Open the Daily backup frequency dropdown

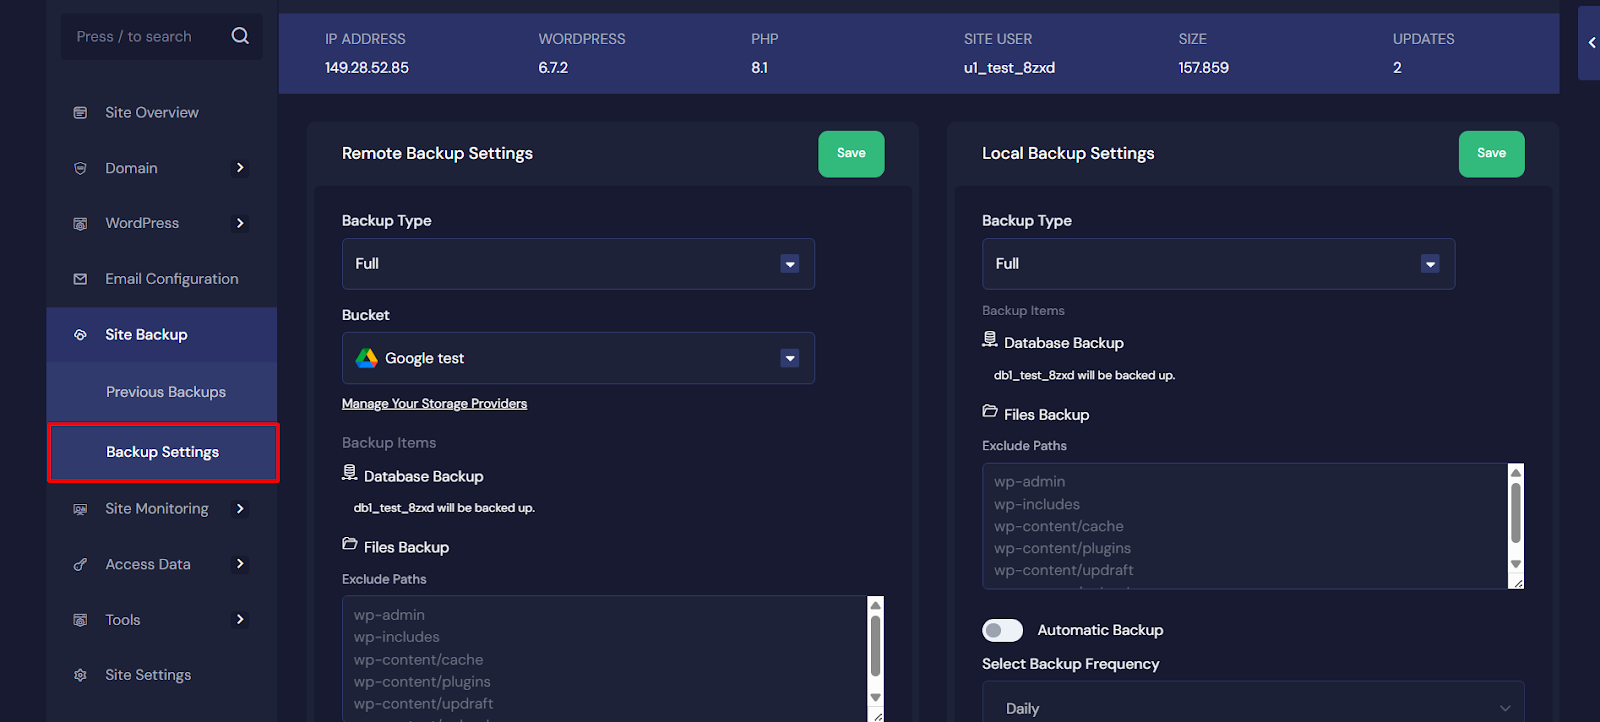(1252, 707)
